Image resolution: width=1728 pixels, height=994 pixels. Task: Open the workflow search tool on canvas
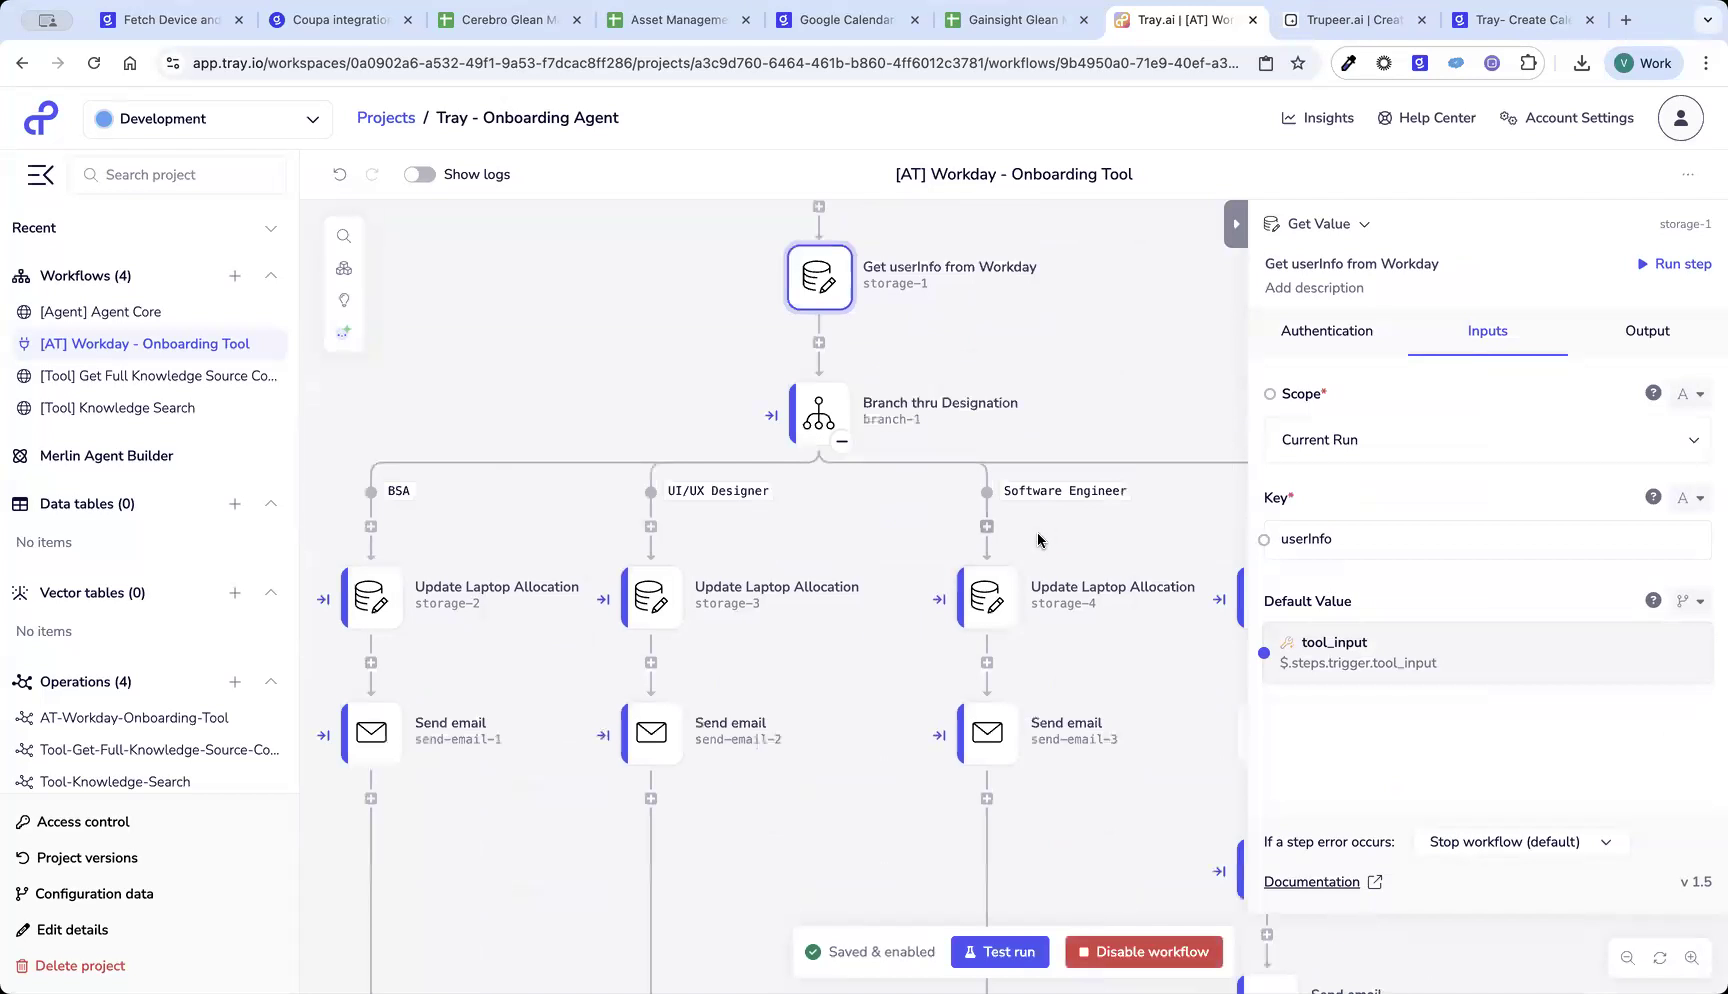coord(344,236)
